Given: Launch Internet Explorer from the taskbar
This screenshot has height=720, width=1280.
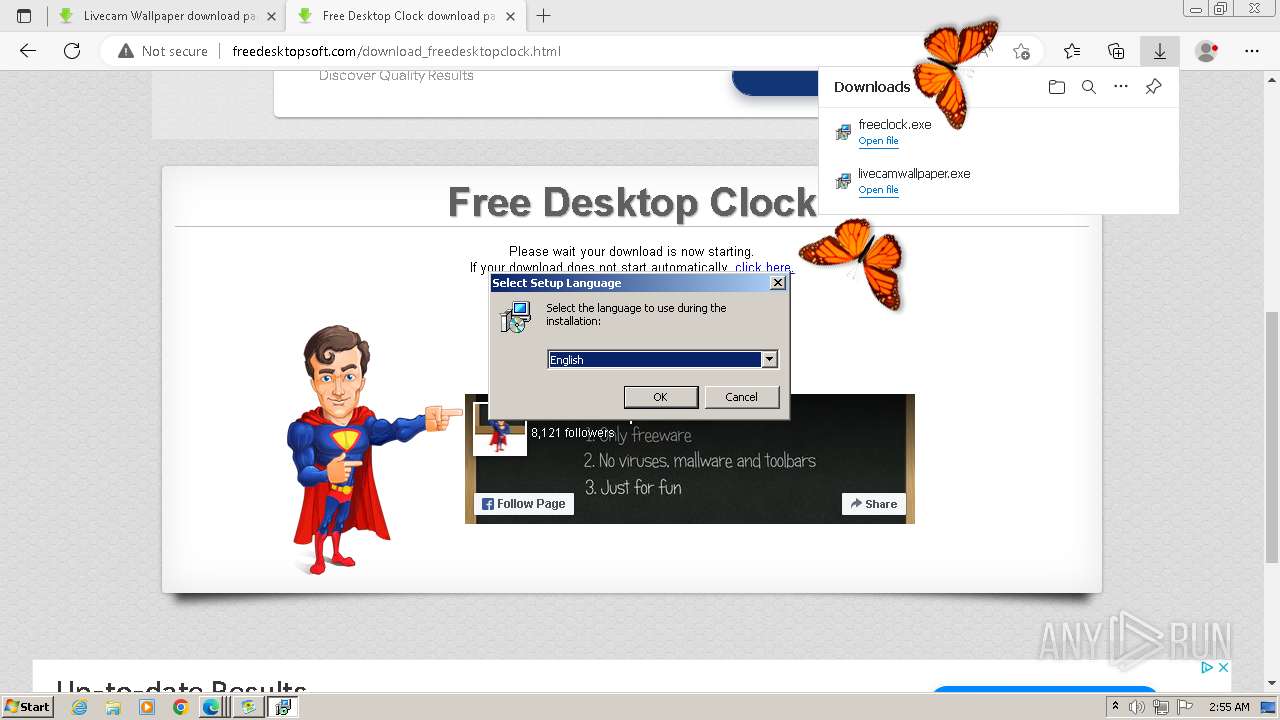Looking at the screenshot, I should 80,707.
